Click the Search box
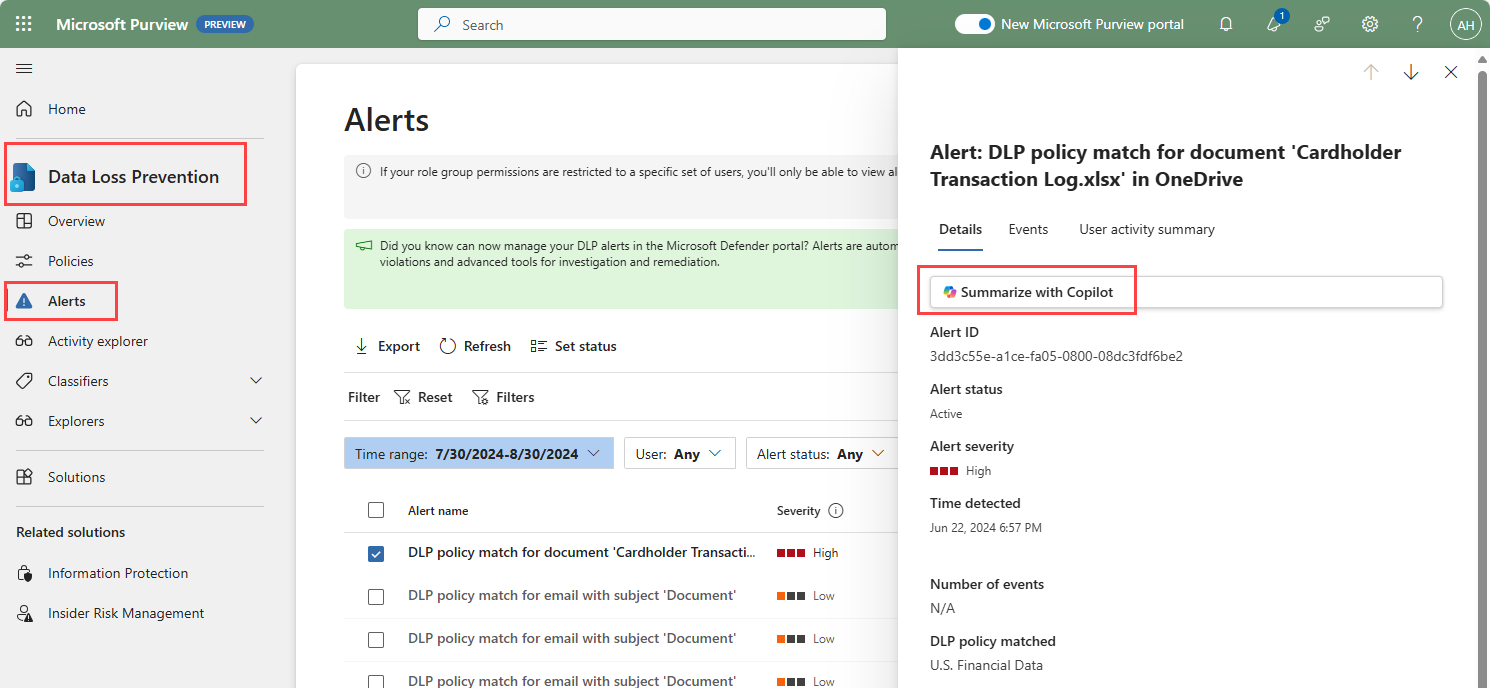This screenshot has height=688, width=1490. (x=652, y=24)
